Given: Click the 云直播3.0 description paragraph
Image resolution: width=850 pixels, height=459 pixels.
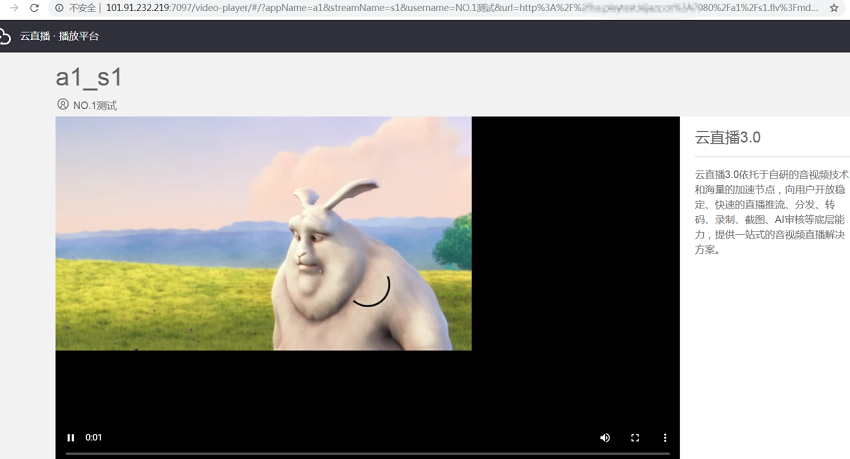Looking at the screenshot, I should 771,212.
